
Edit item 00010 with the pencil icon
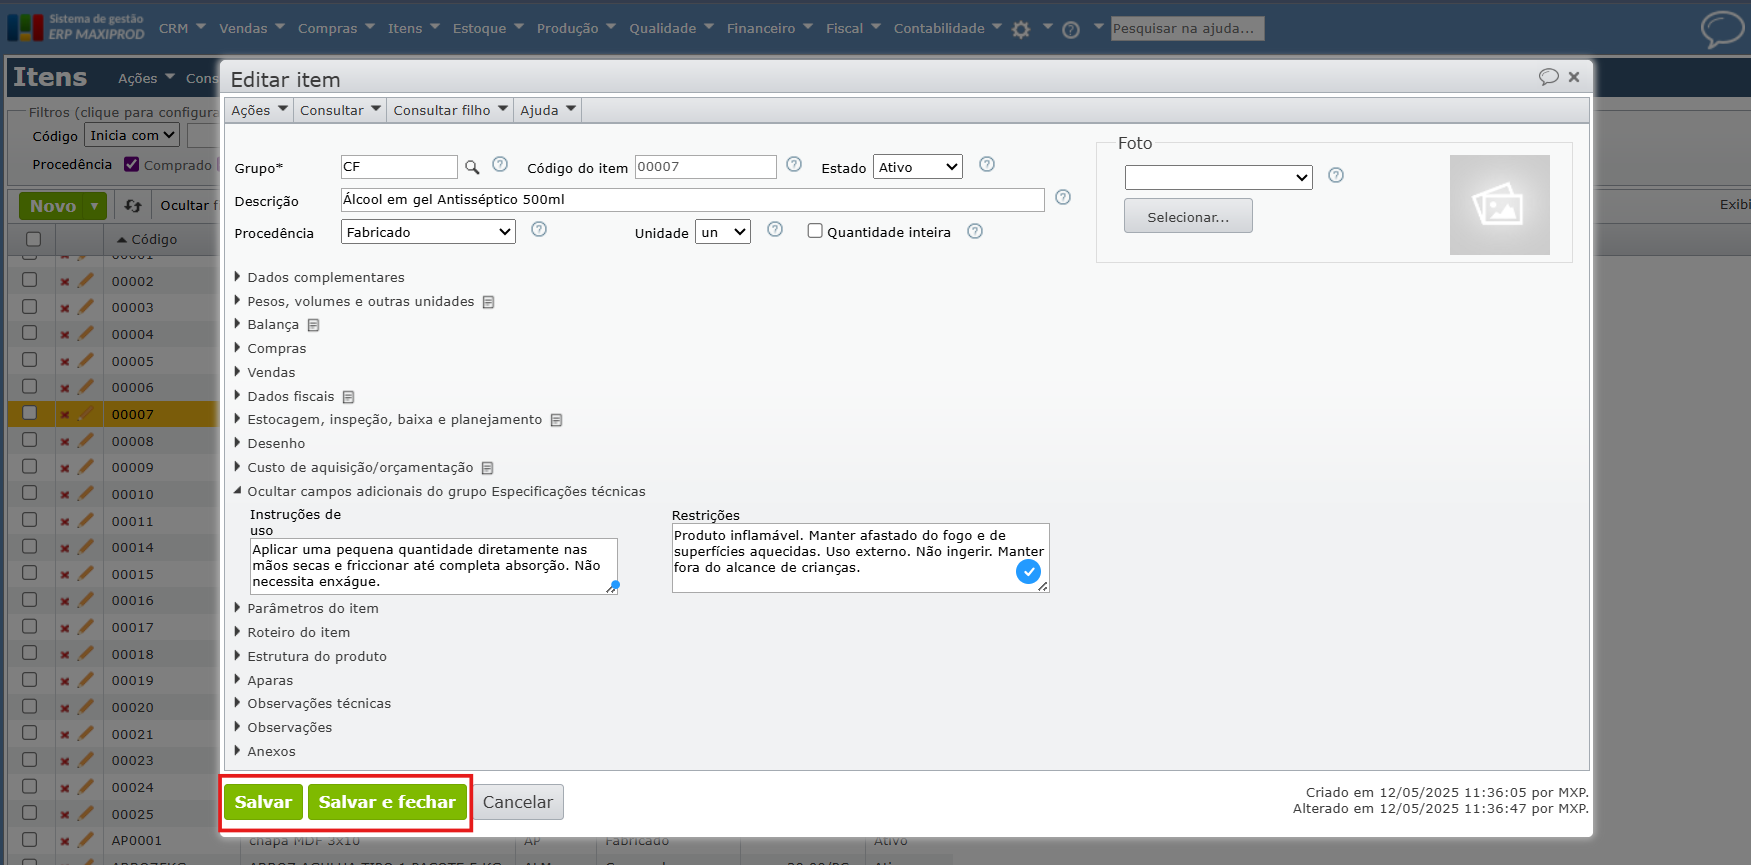[x=86, y=493]
